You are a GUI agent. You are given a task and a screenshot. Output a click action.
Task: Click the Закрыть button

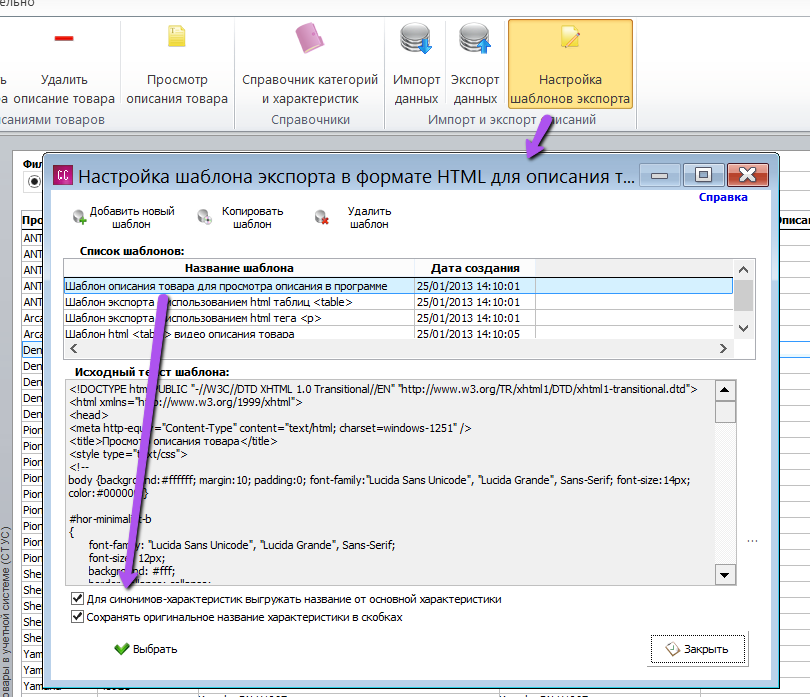[x=697, y=649]
